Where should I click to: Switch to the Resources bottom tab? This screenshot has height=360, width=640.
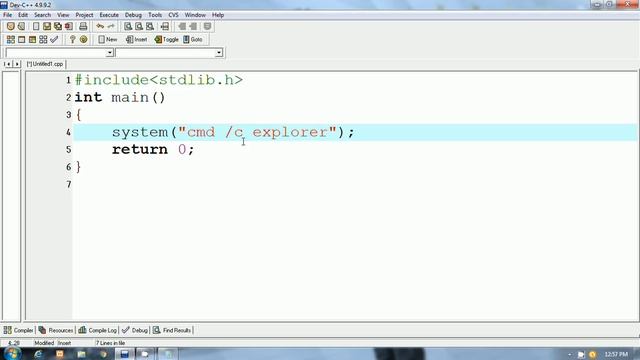[x=56, y=330]
